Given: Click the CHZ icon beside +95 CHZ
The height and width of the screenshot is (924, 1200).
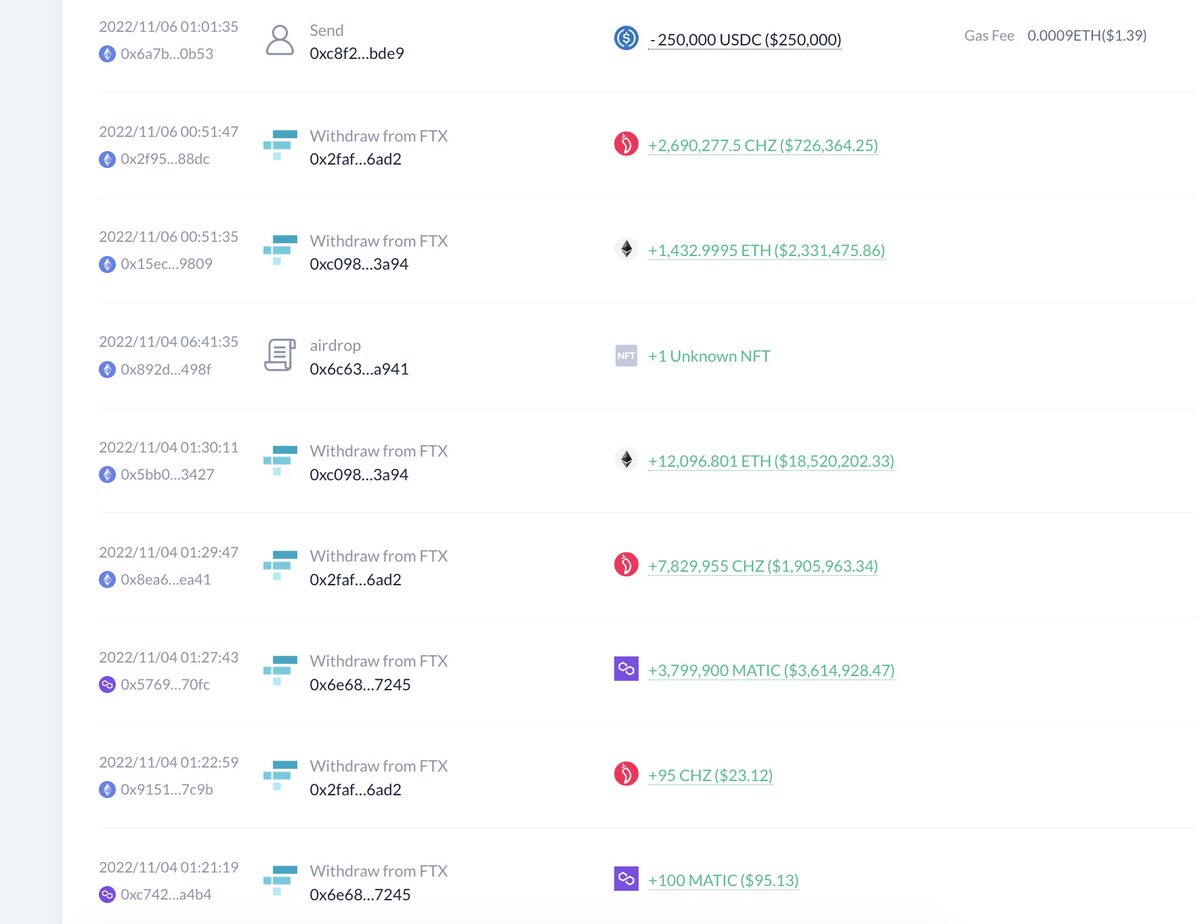Looking at the screenshot, I should pyautogui.click(x=626, y=774).
